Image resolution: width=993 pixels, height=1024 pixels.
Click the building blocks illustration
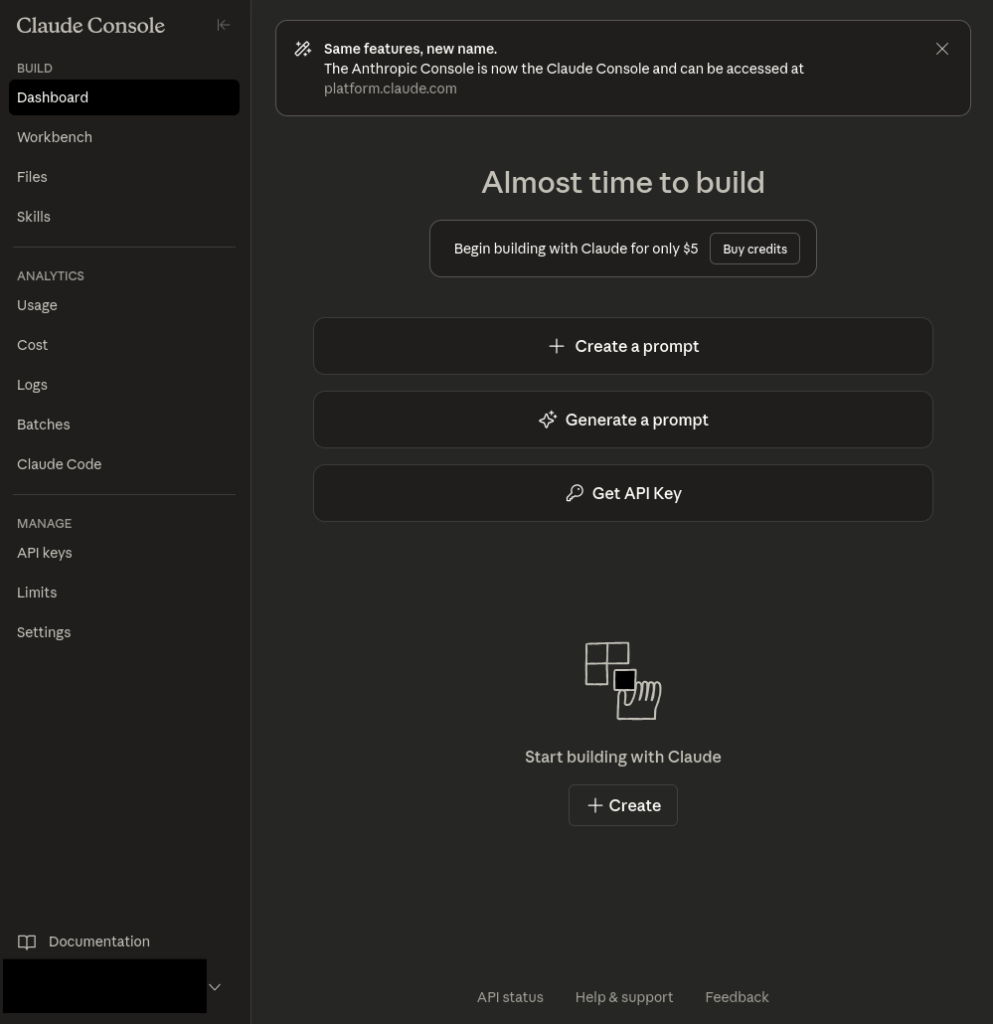click(623, 681)
